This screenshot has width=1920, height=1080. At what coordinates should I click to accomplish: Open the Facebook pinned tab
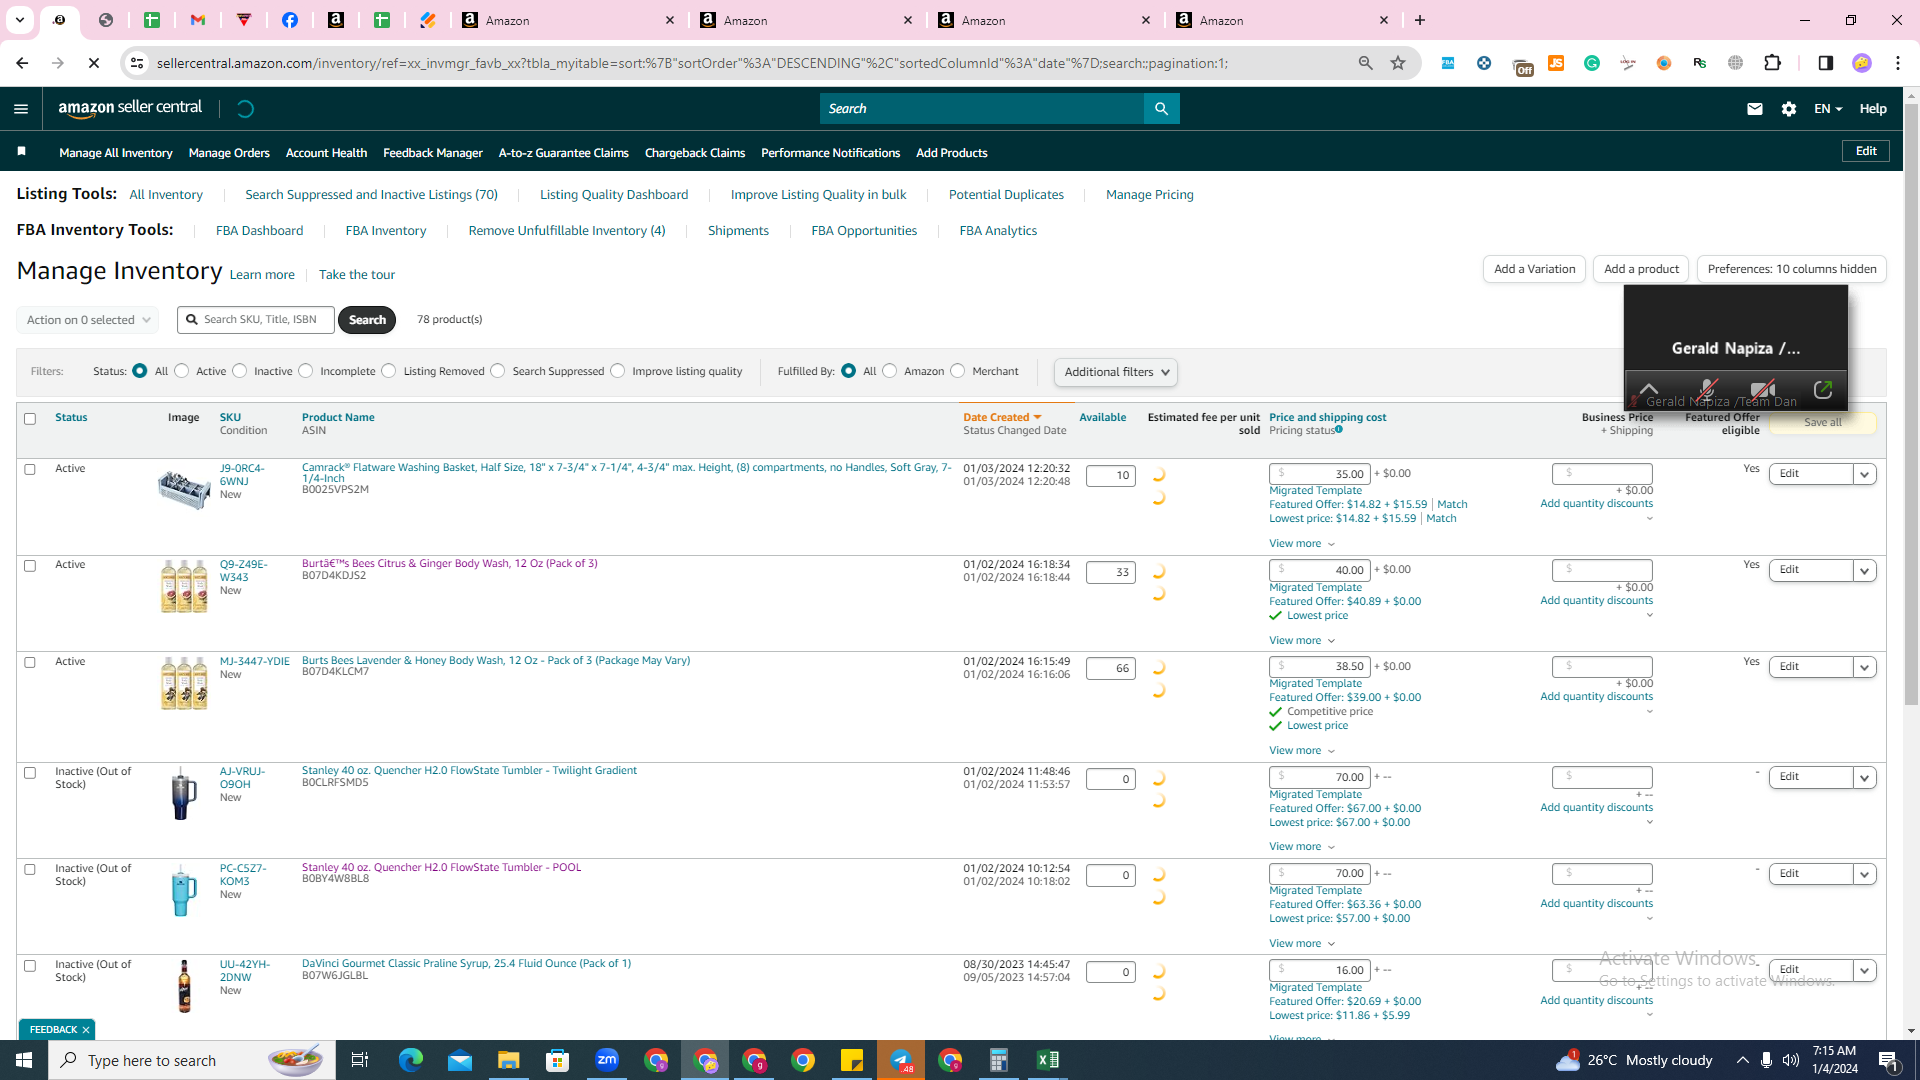(290, 20)
